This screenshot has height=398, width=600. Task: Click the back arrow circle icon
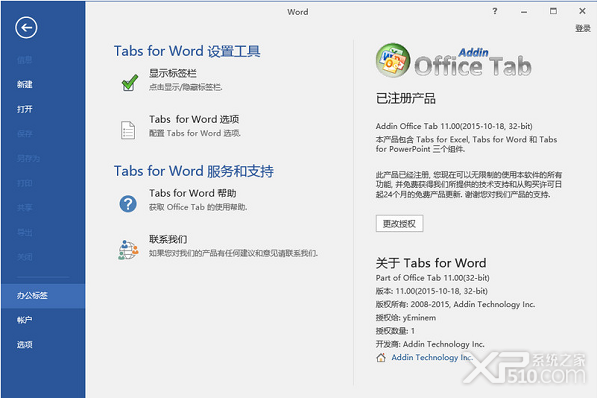(26, 28)
